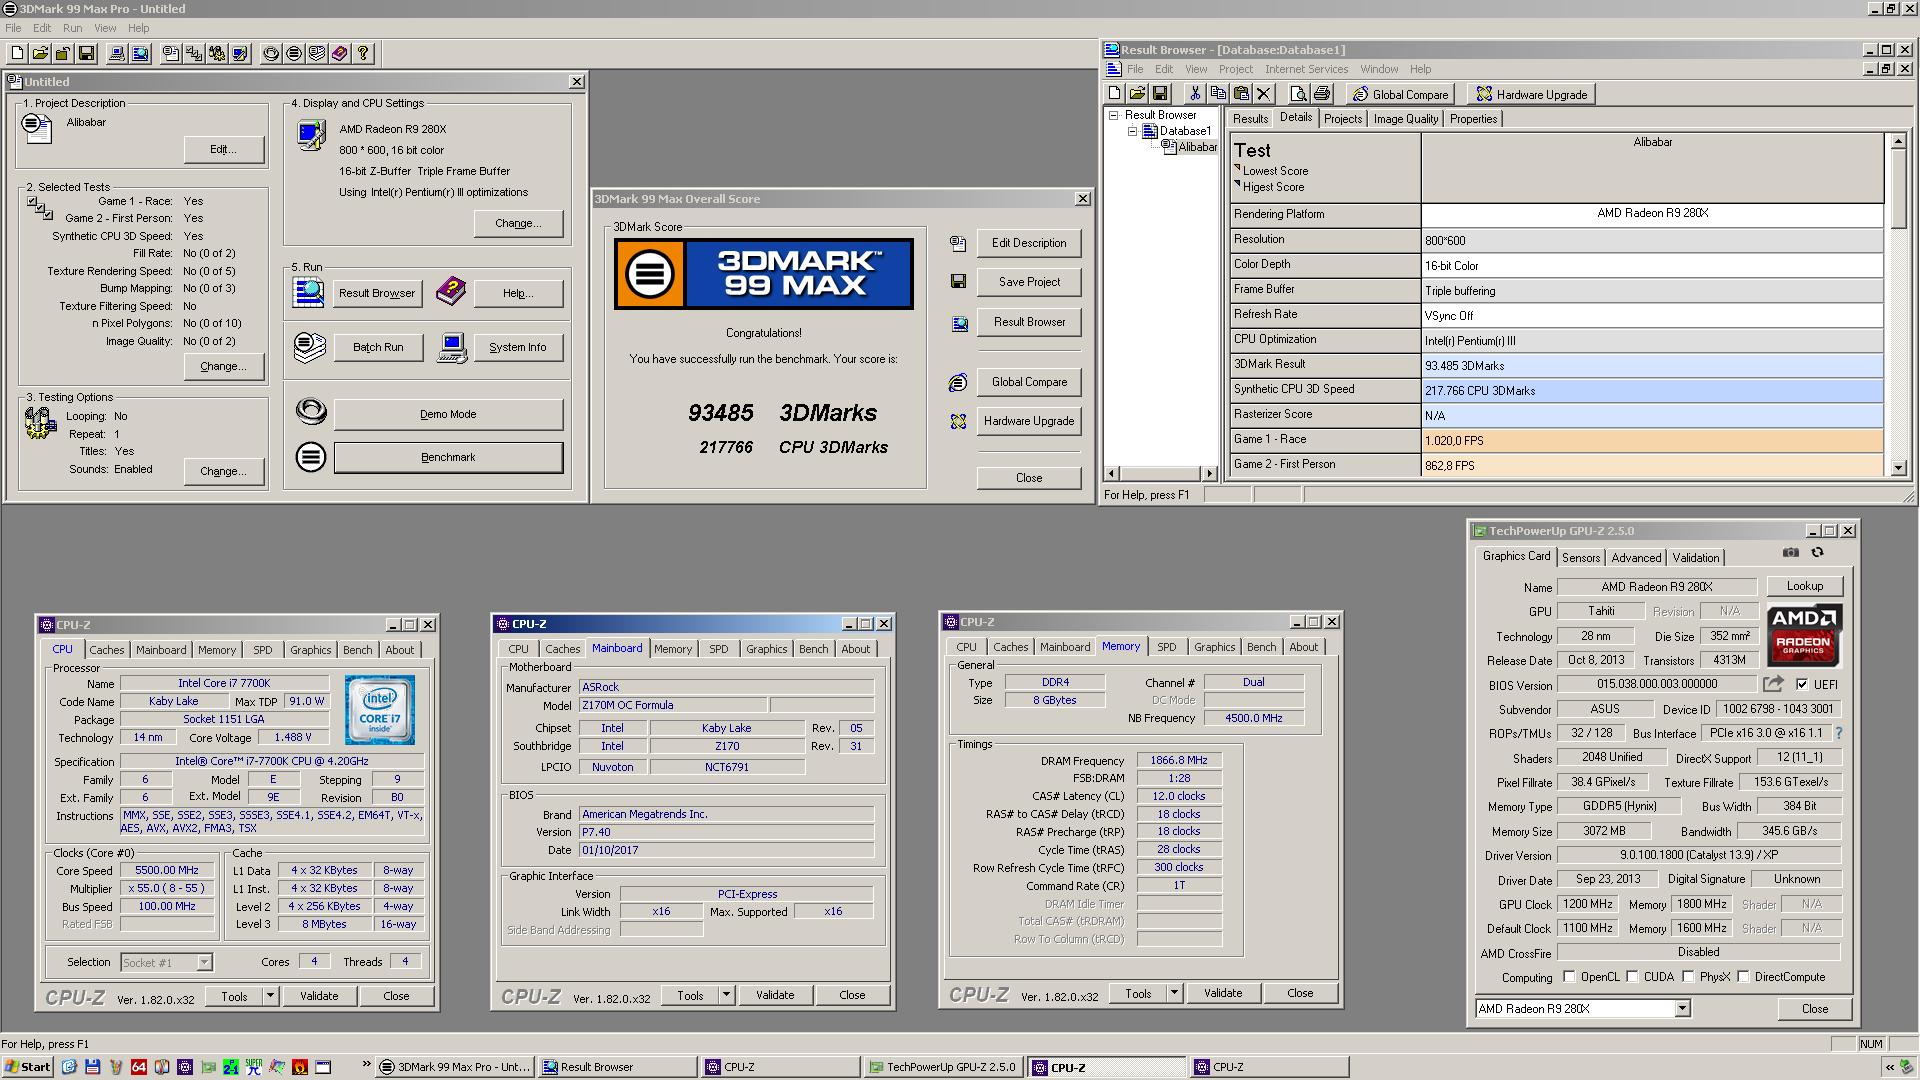
Task: Click the Cut scissors icon in Result Browser
Action: click(x=1194, y=94)
